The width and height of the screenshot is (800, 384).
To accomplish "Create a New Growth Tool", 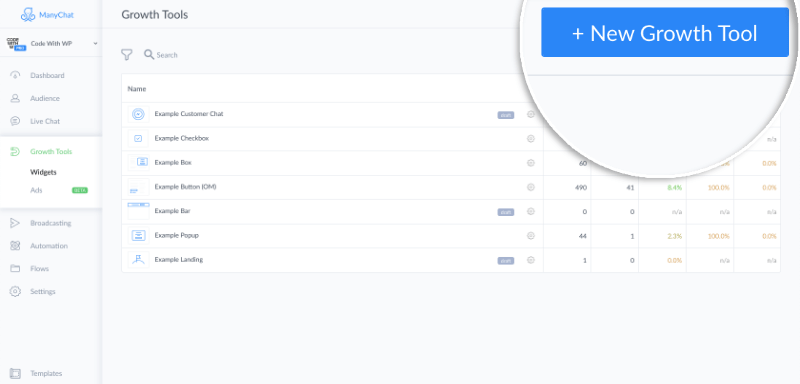I will pos(665,32).
